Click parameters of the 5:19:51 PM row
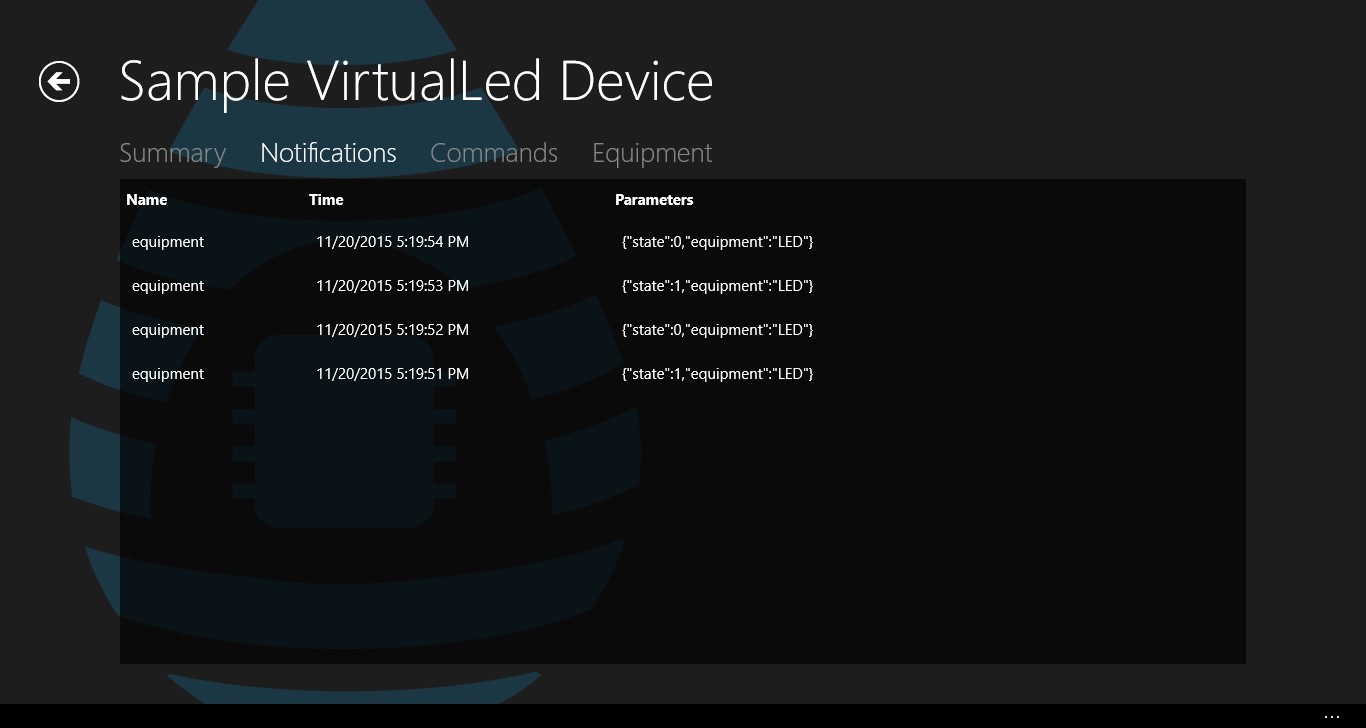 (717, 374)
